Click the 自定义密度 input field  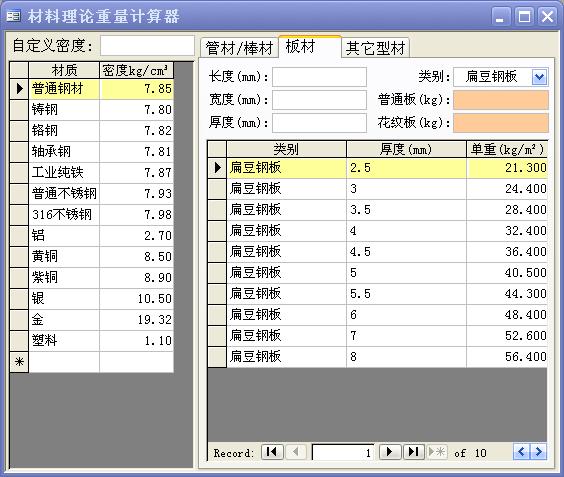147,46
